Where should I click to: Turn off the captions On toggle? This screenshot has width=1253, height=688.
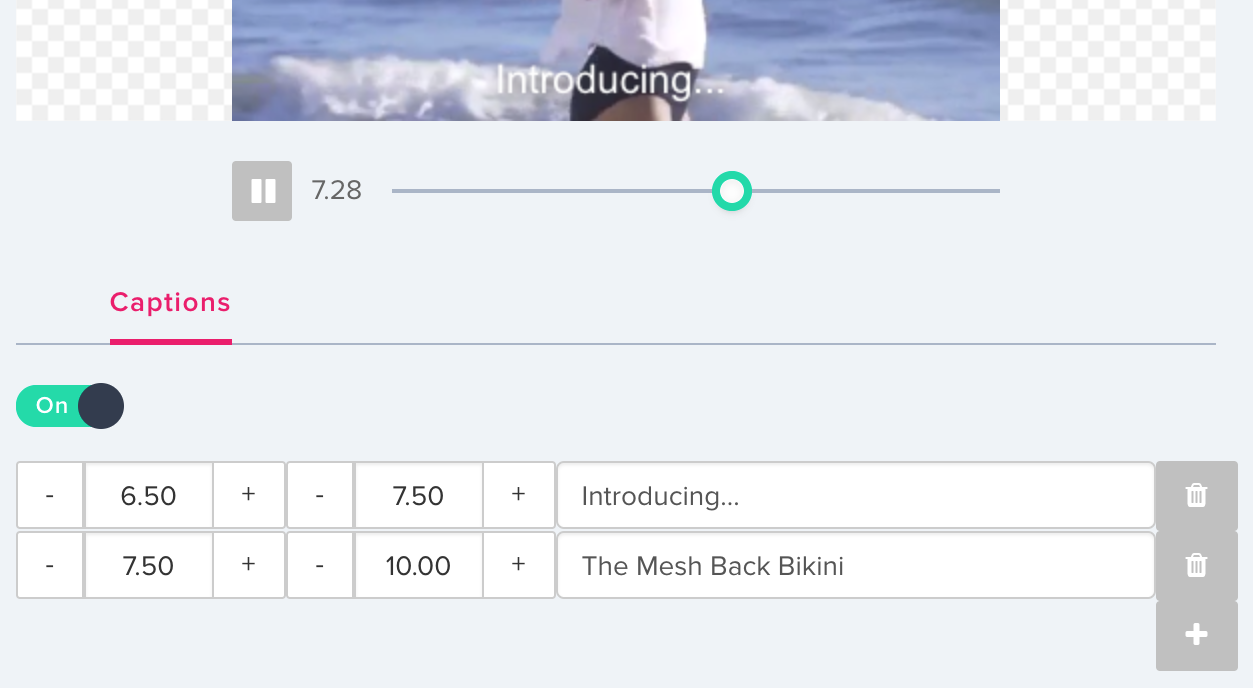(70, 406)
